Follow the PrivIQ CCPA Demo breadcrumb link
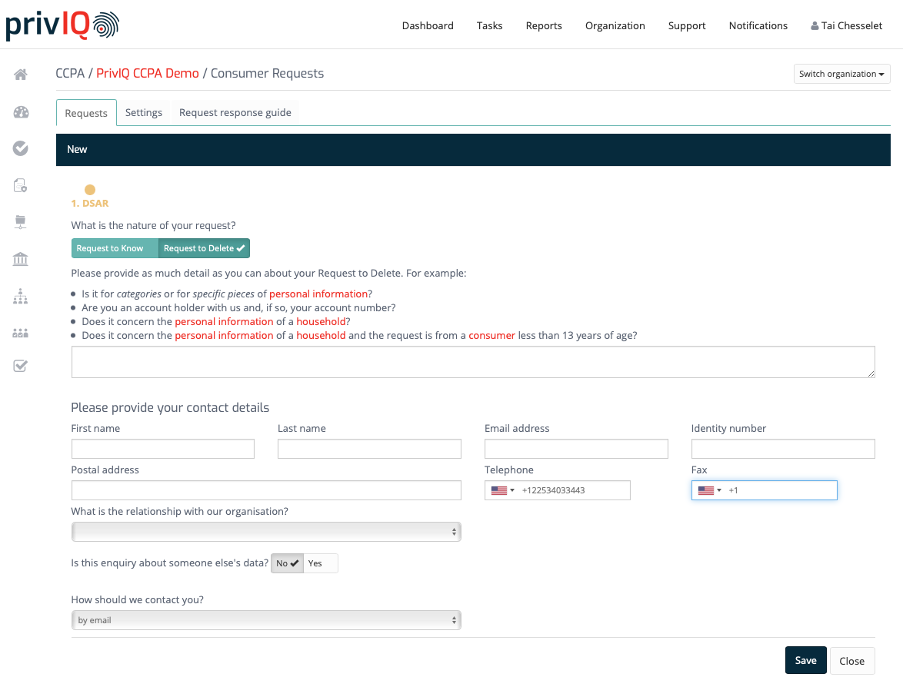 pos(148,73)
